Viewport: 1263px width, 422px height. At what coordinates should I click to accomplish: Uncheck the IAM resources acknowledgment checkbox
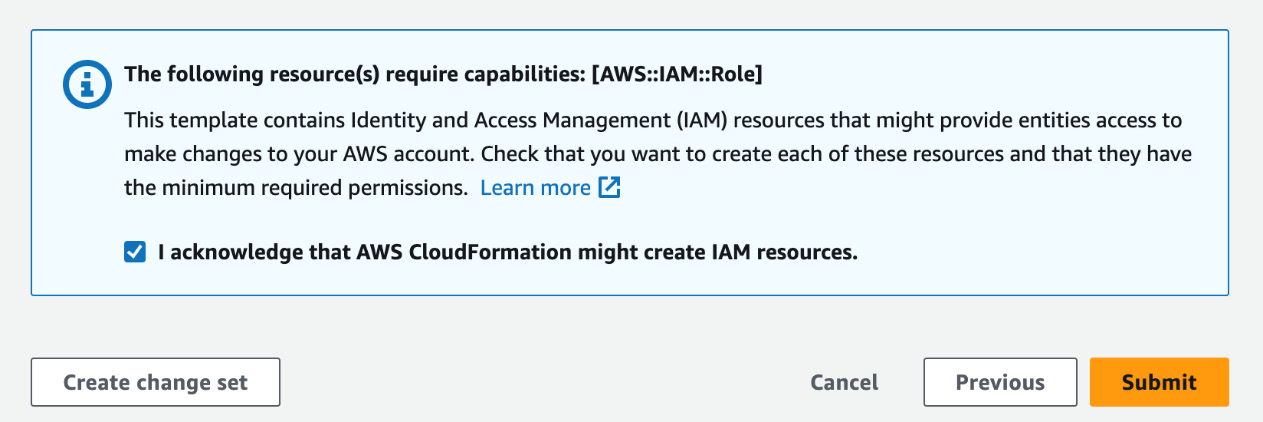(134, 252)
